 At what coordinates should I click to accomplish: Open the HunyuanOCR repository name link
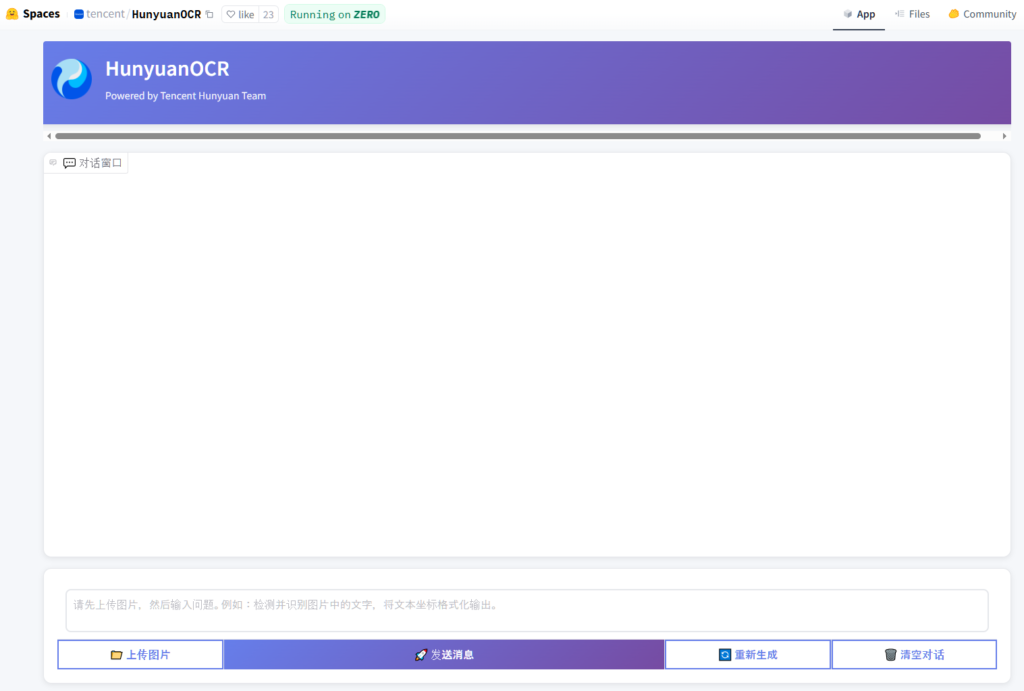click(x=166, y=14)
